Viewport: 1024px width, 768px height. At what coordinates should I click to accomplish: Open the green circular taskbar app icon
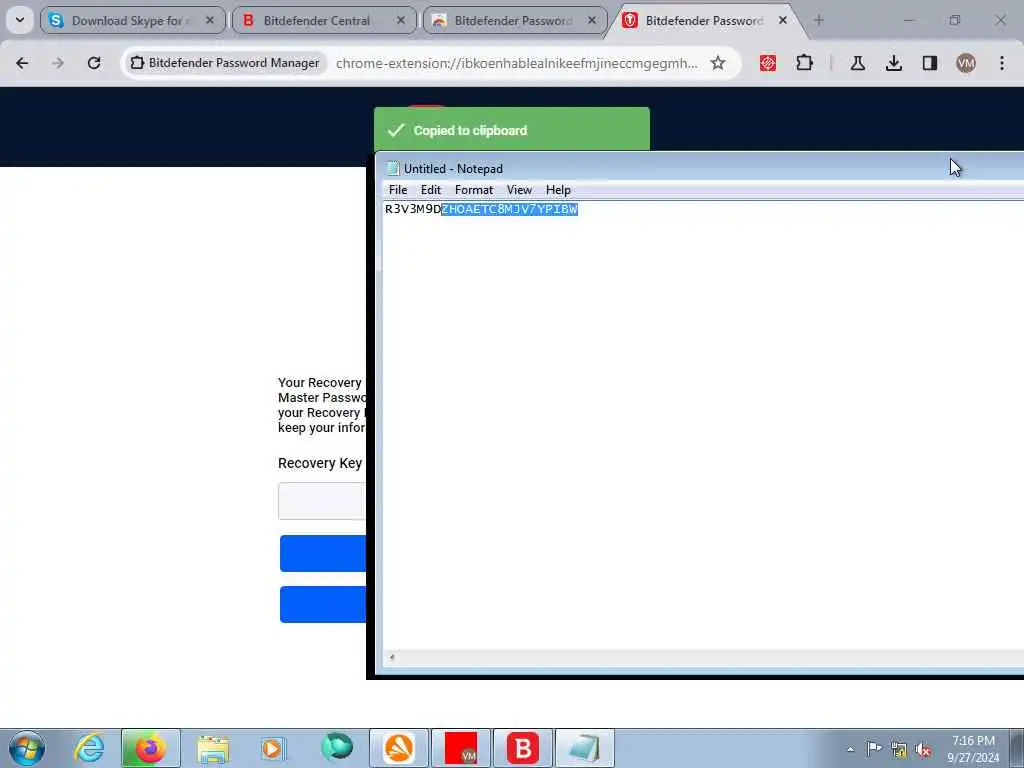pos(337,748)
